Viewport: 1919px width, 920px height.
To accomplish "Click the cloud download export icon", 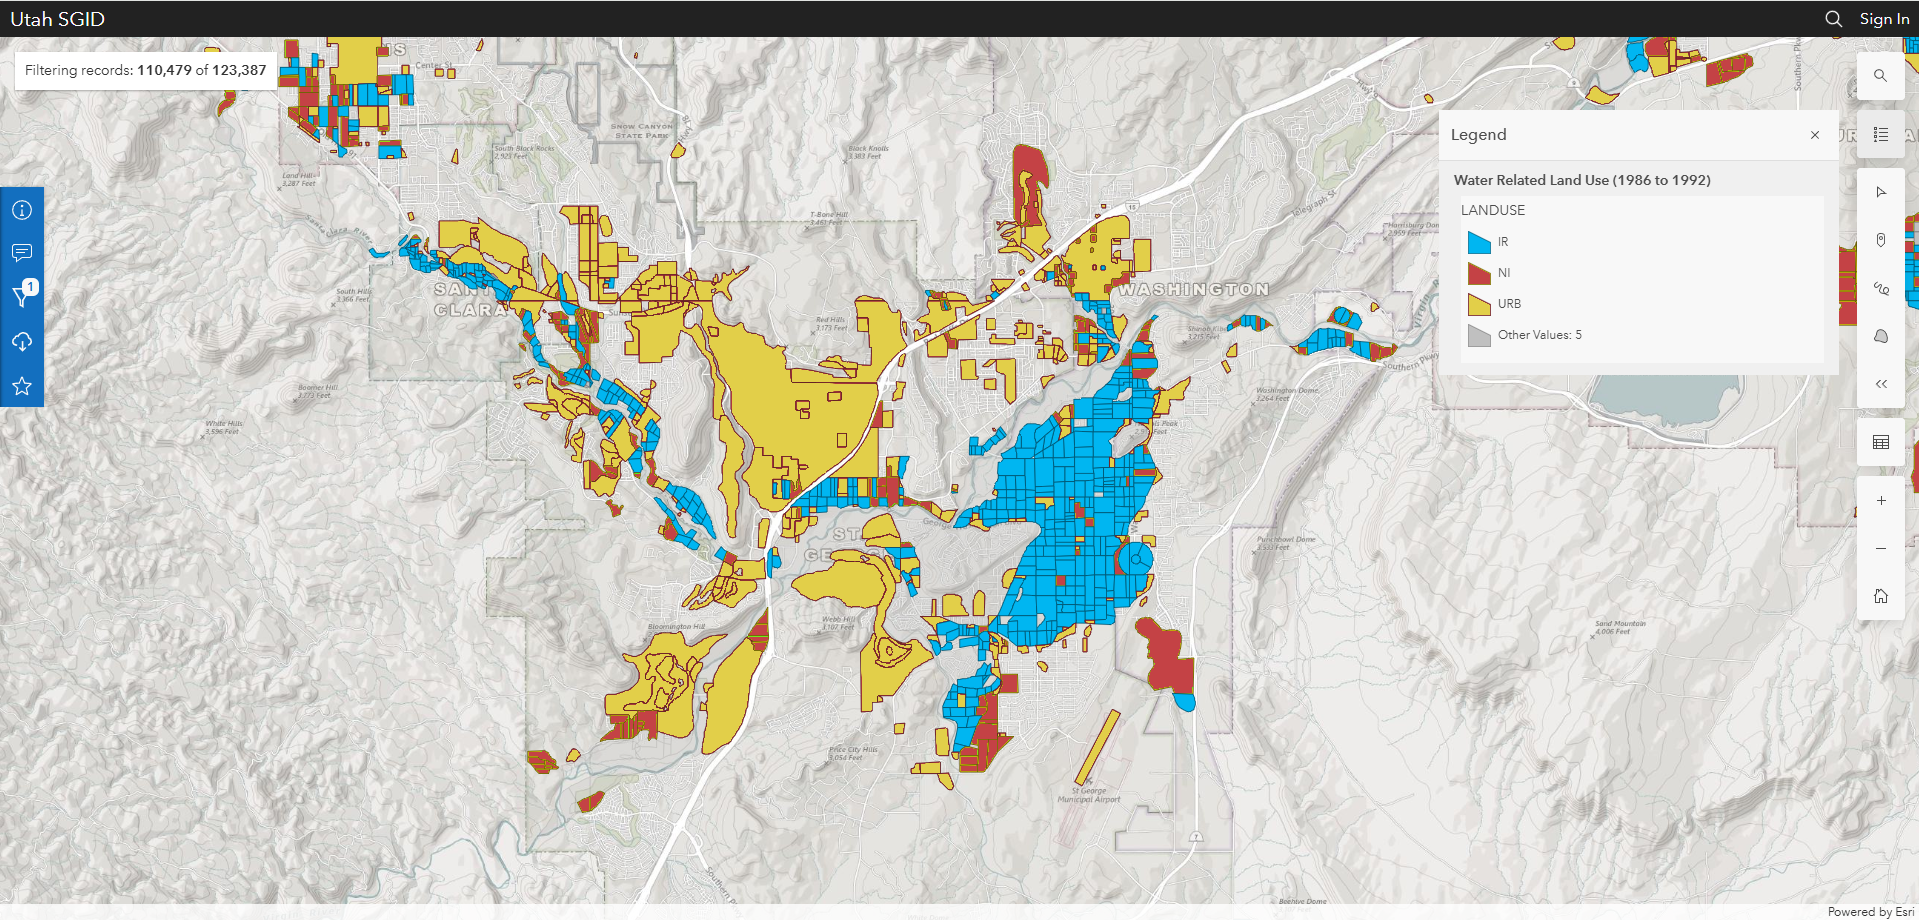I will point(22,342).
